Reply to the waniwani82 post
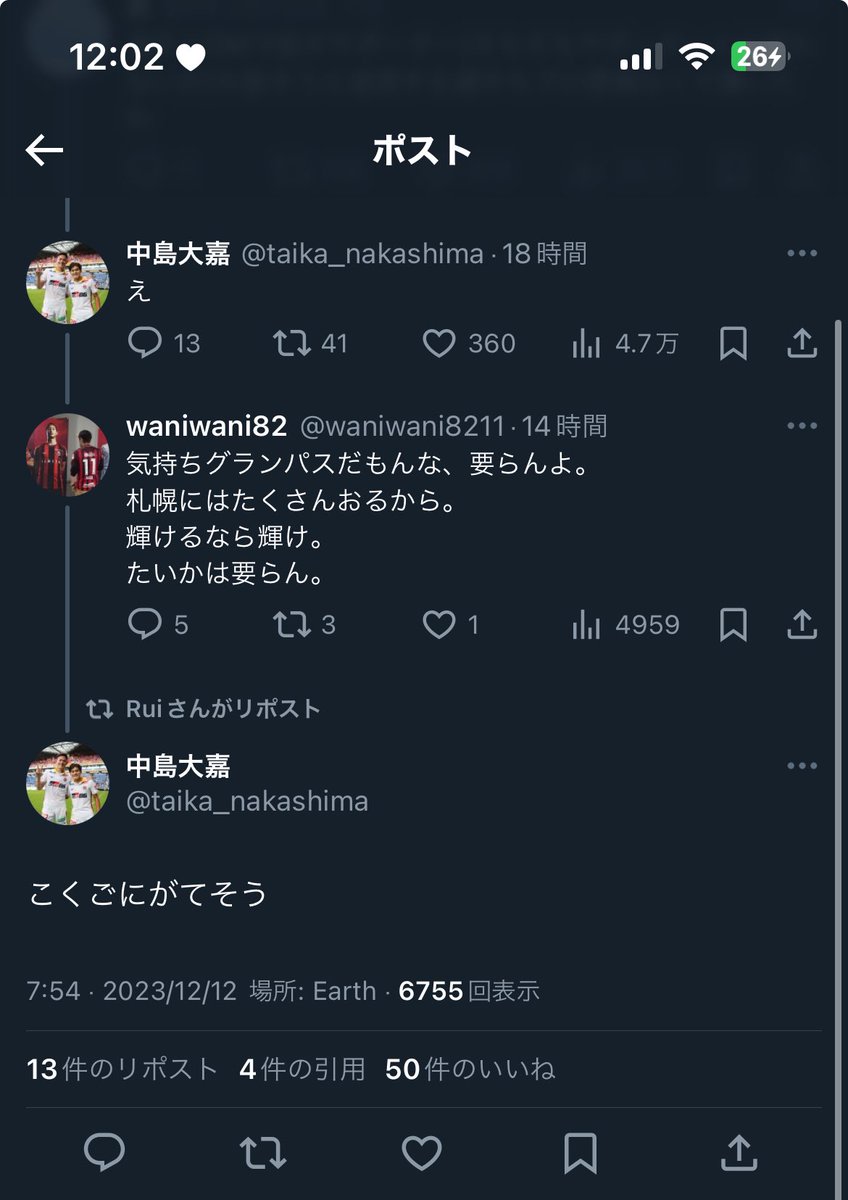The height and width of the screenshot is (1200, 848). click(x=146, y=625)
